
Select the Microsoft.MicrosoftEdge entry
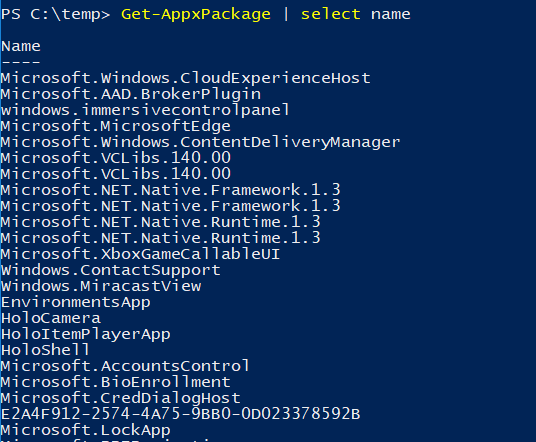pos(116,126)
